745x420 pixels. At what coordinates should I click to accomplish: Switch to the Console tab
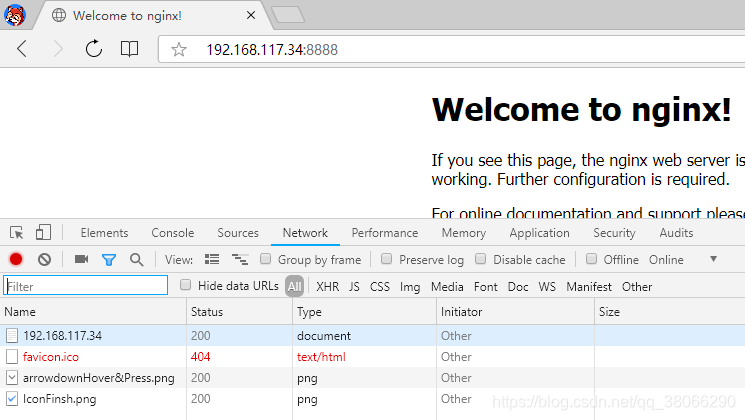click(x=172, y=233)
